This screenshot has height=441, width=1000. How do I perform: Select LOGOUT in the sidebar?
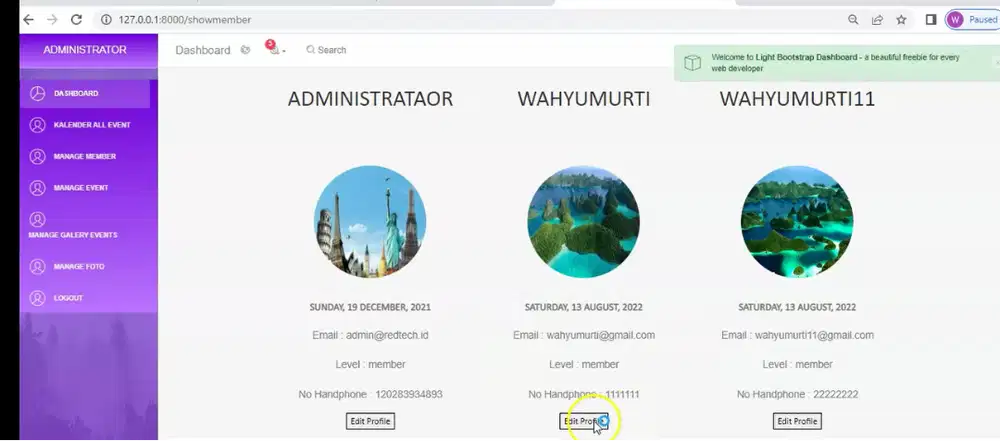pos(68,298)
